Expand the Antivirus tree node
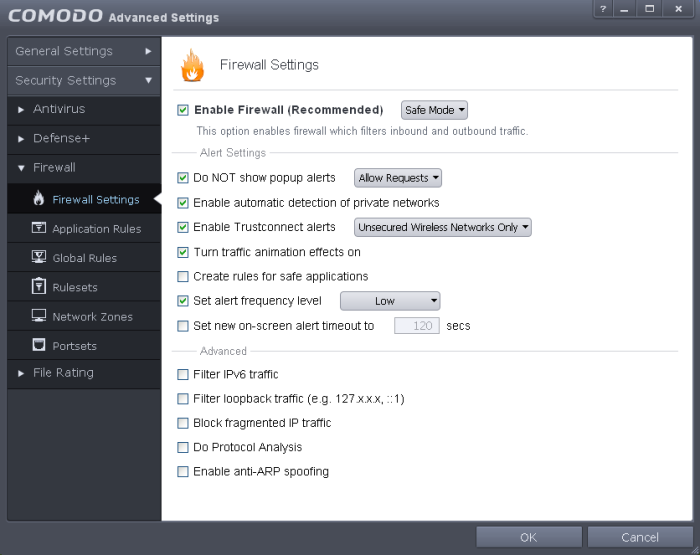The image size is (700, 555). tap(21, 109)
